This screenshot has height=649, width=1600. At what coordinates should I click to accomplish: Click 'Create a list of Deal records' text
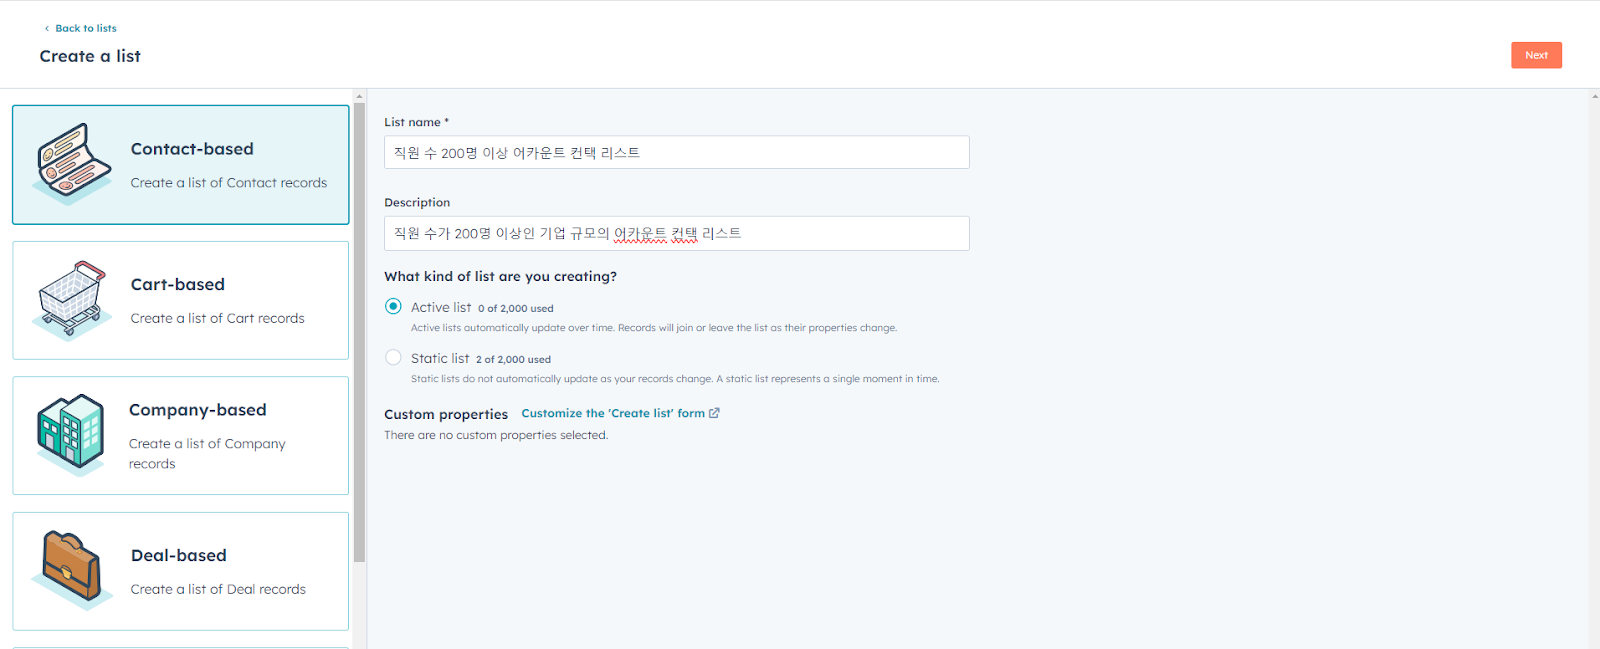pyautogui.click(x=218, y=590)
